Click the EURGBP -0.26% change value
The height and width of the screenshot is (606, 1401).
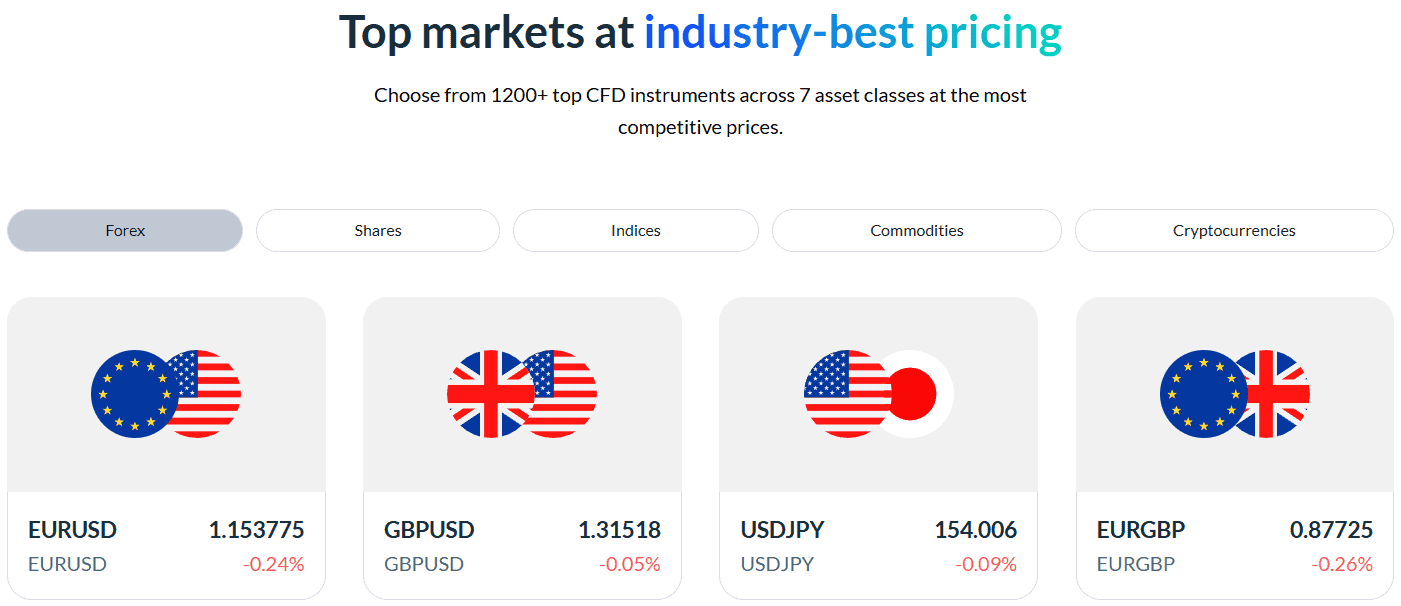point(1342,564)
